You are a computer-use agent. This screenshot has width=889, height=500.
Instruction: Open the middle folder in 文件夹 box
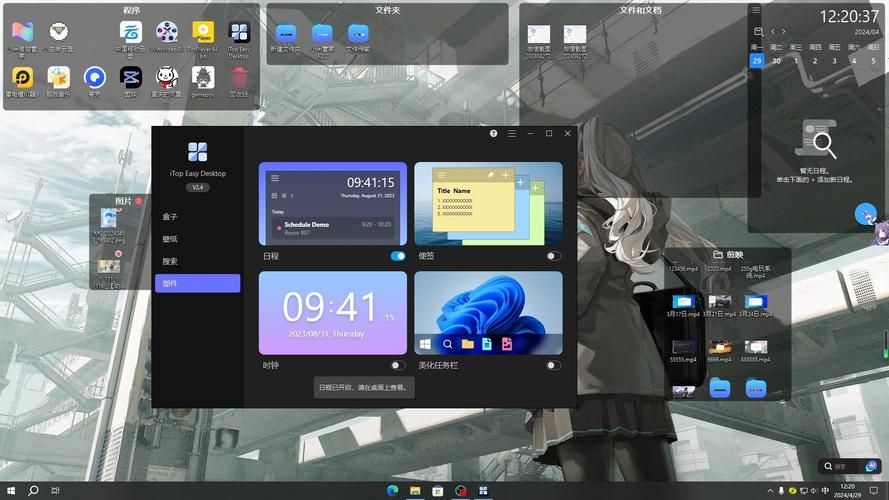[x=322, y=34]
